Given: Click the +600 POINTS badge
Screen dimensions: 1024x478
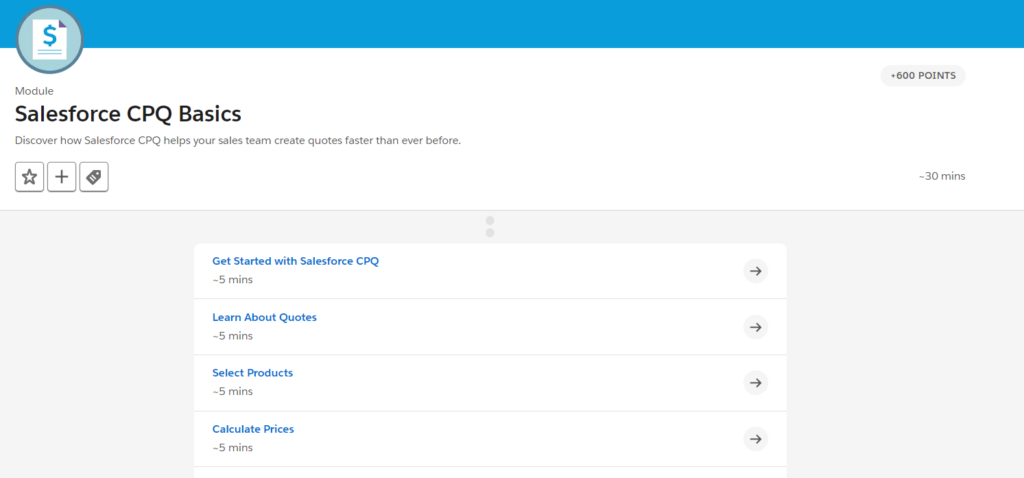Looking at the screenshot, I should point(923,76).
